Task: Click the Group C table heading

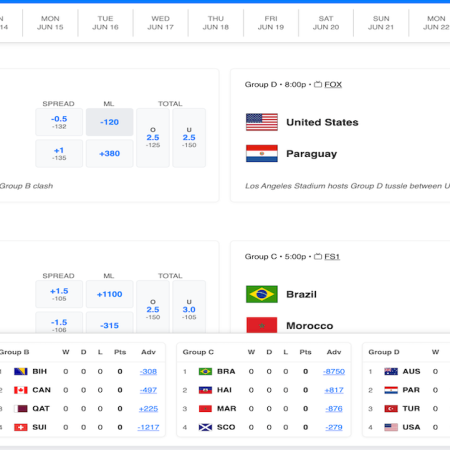Action: tap(198, 352)
